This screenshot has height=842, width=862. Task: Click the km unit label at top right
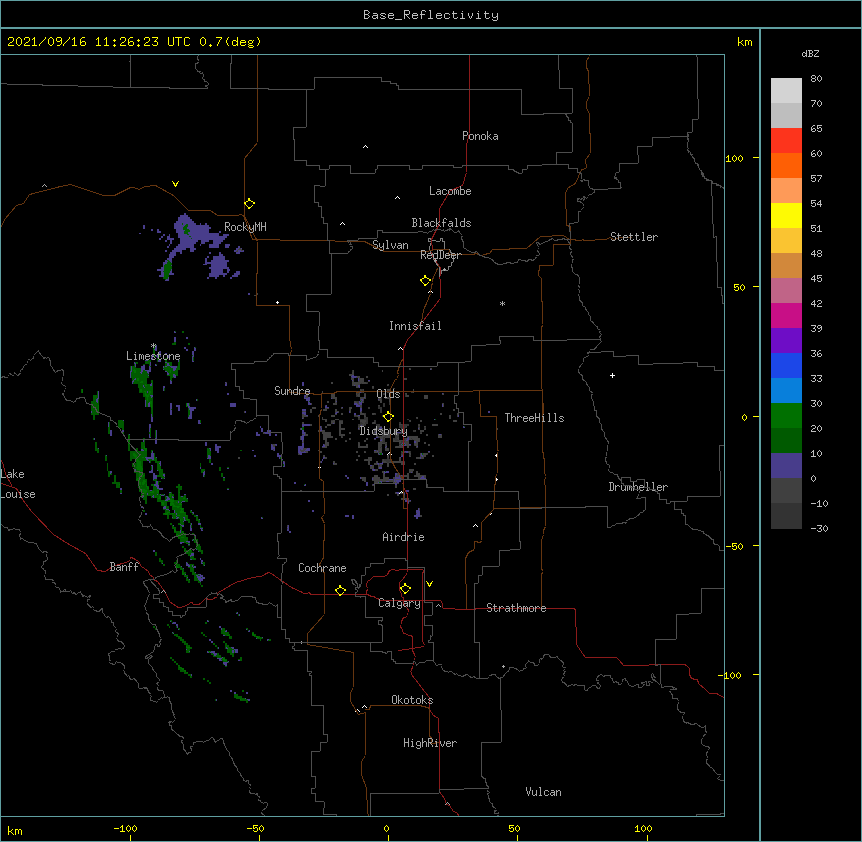[x=744, y=42]
